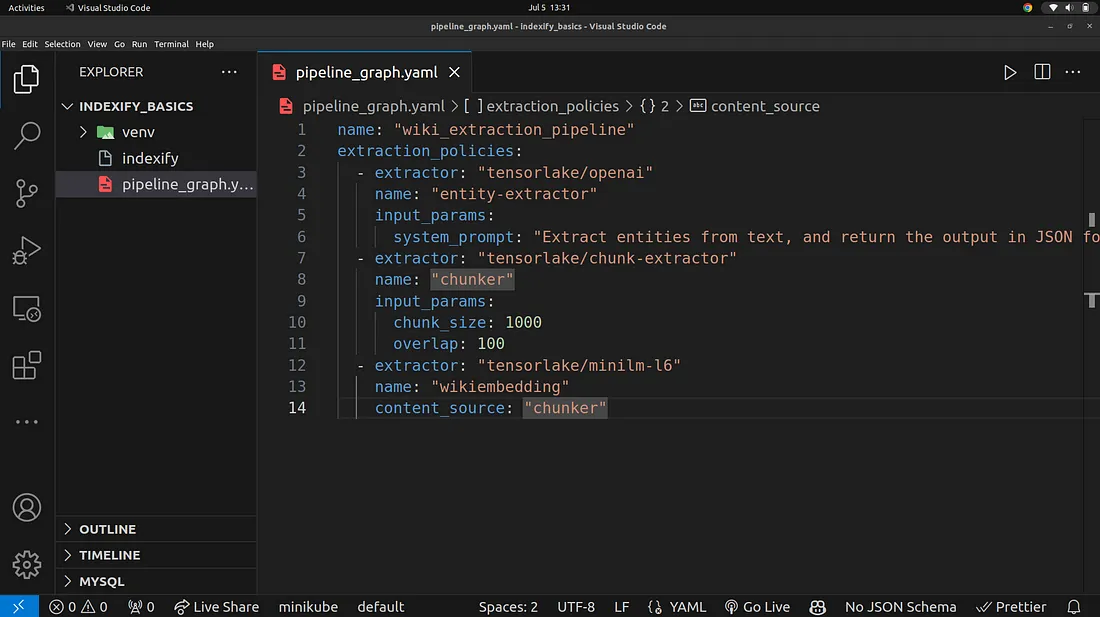
Task: Change indentation via Spaces: 2
Action: pos(508,606)
